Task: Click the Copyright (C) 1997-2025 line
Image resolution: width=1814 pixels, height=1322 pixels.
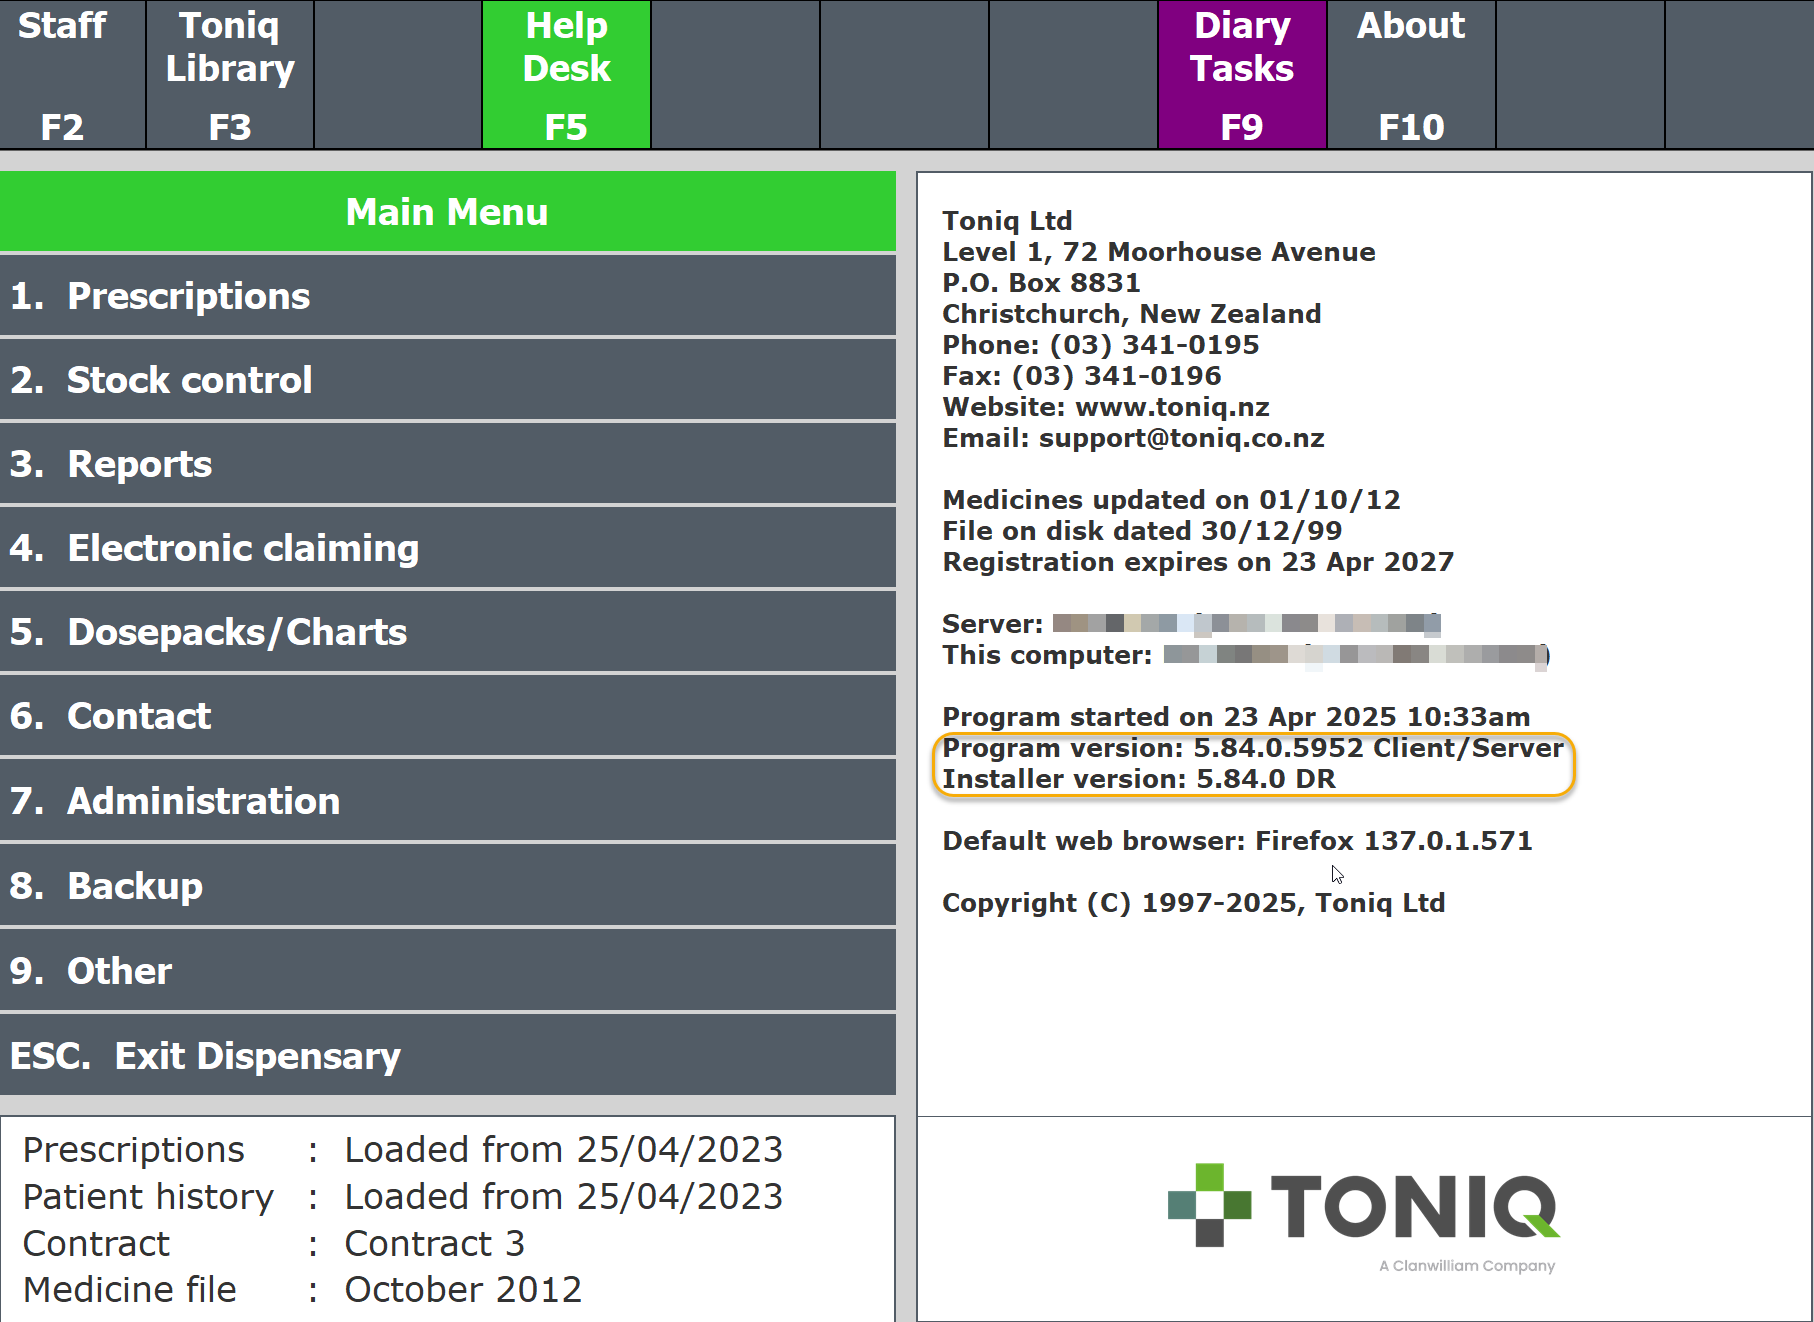Action: pyautogui.click(x=1194, y=903)
